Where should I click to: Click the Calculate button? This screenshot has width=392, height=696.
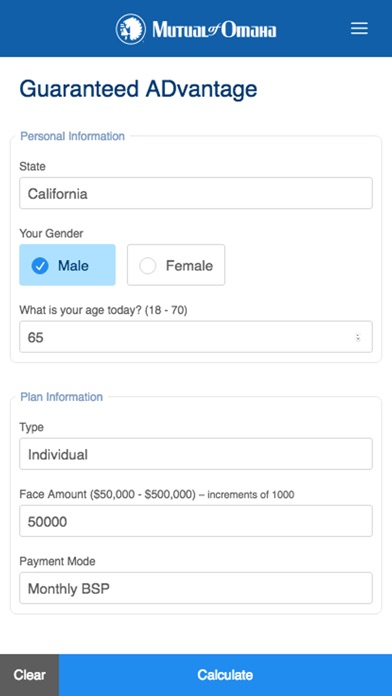[x=226, y=675]
